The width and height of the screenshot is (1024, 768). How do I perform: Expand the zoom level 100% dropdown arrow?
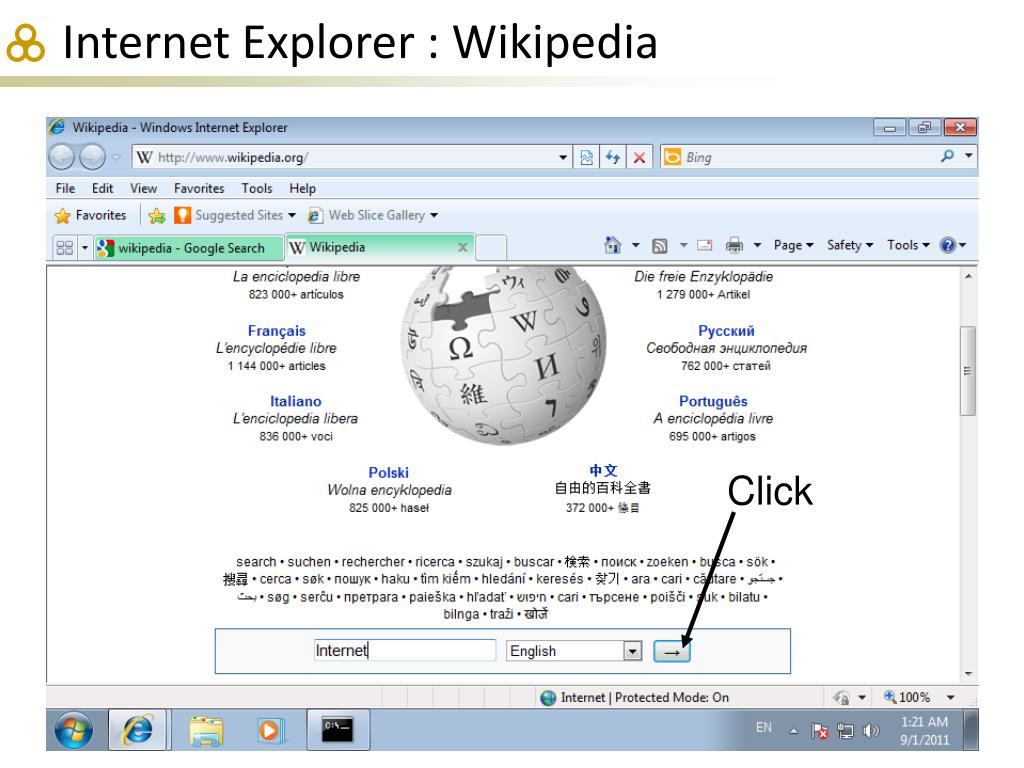pos(951,697)
